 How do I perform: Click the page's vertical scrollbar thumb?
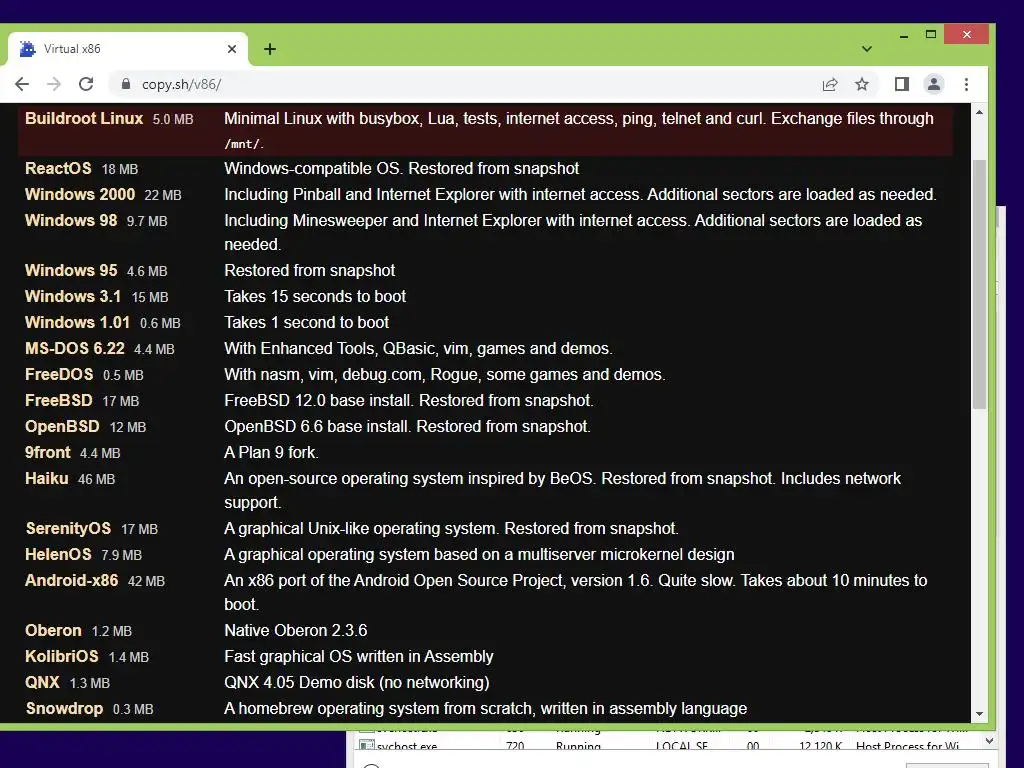coord(979,284)
